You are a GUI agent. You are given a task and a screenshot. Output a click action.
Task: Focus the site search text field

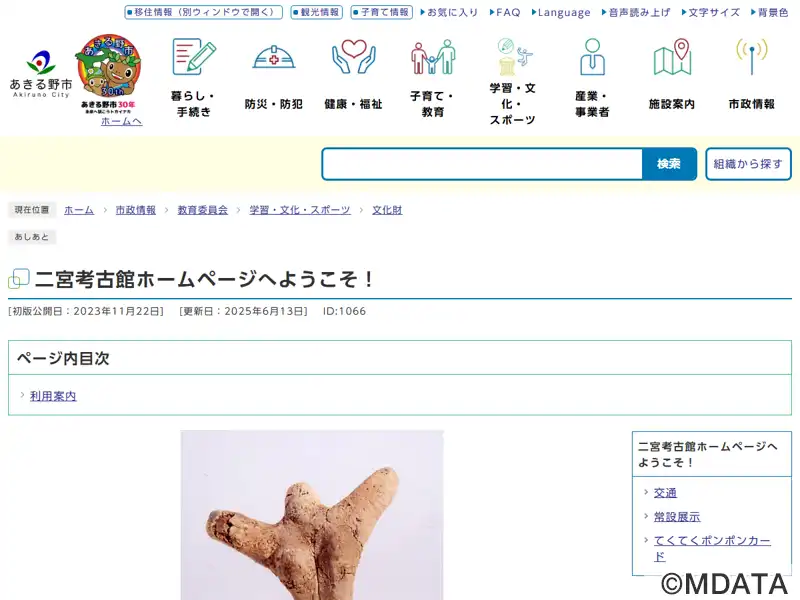coord(482,164)
